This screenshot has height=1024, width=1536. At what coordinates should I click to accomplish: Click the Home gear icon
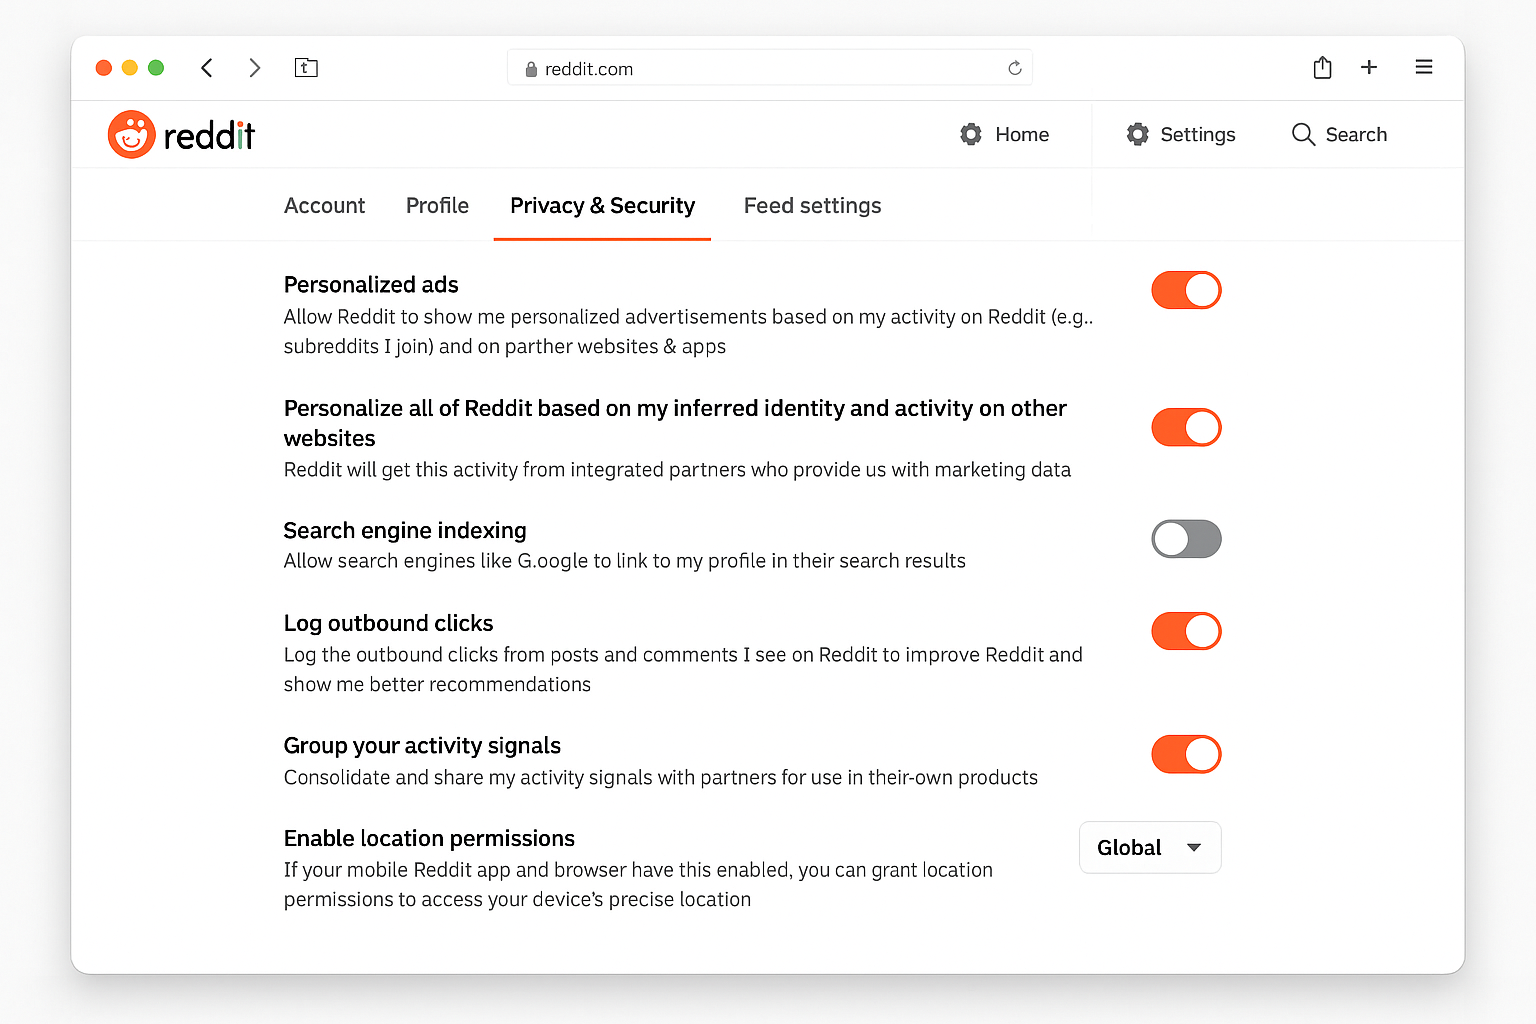click(970, 134)
